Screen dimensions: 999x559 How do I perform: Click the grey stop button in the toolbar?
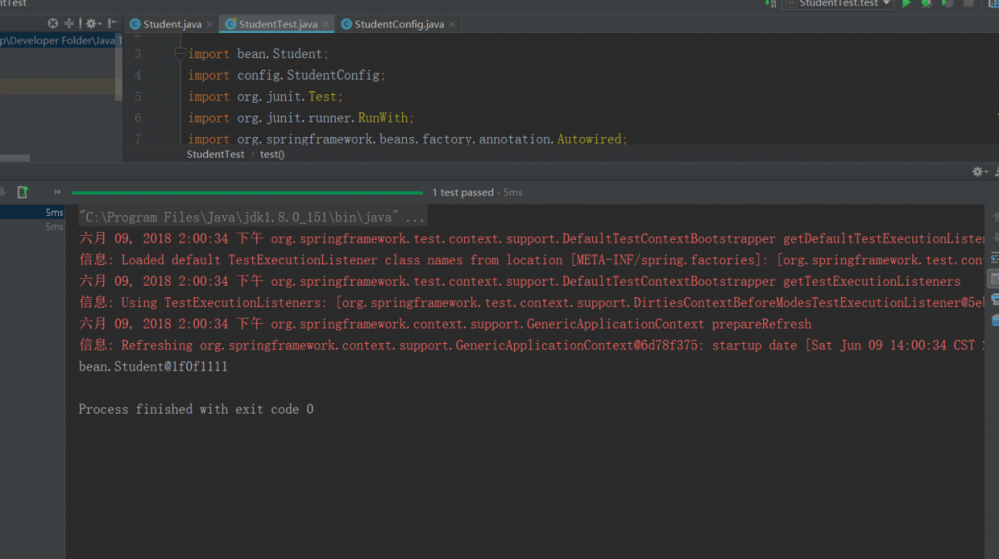click(x=968, y=4)
